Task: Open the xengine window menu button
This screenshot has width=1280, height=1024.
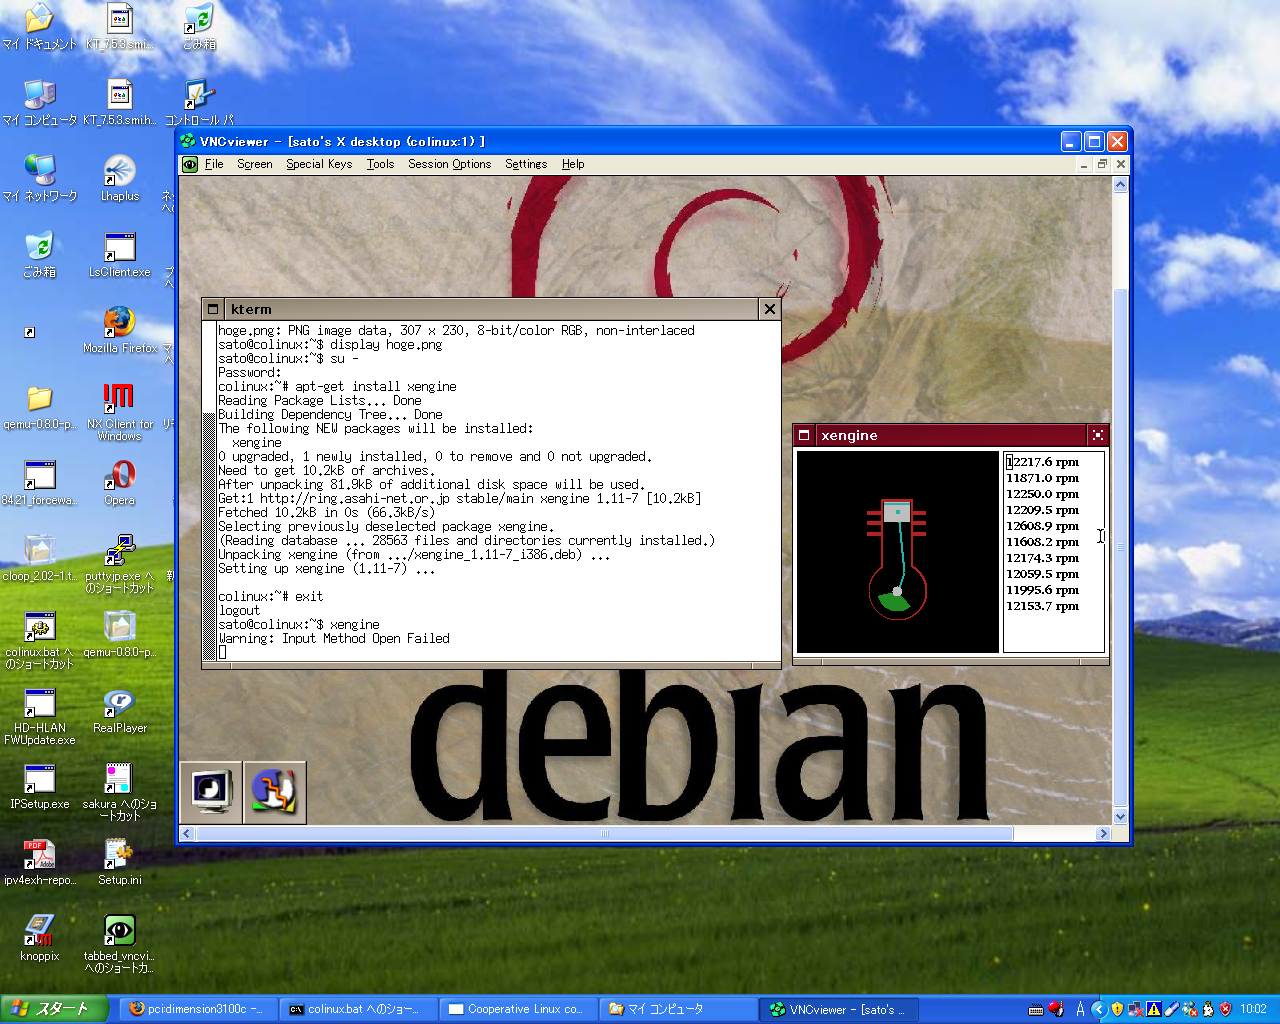Action: (x=804, y=435)
